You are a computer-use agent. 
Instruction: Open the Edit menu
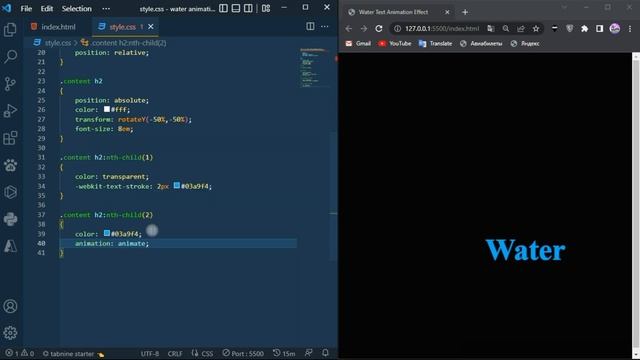point(47,9)
